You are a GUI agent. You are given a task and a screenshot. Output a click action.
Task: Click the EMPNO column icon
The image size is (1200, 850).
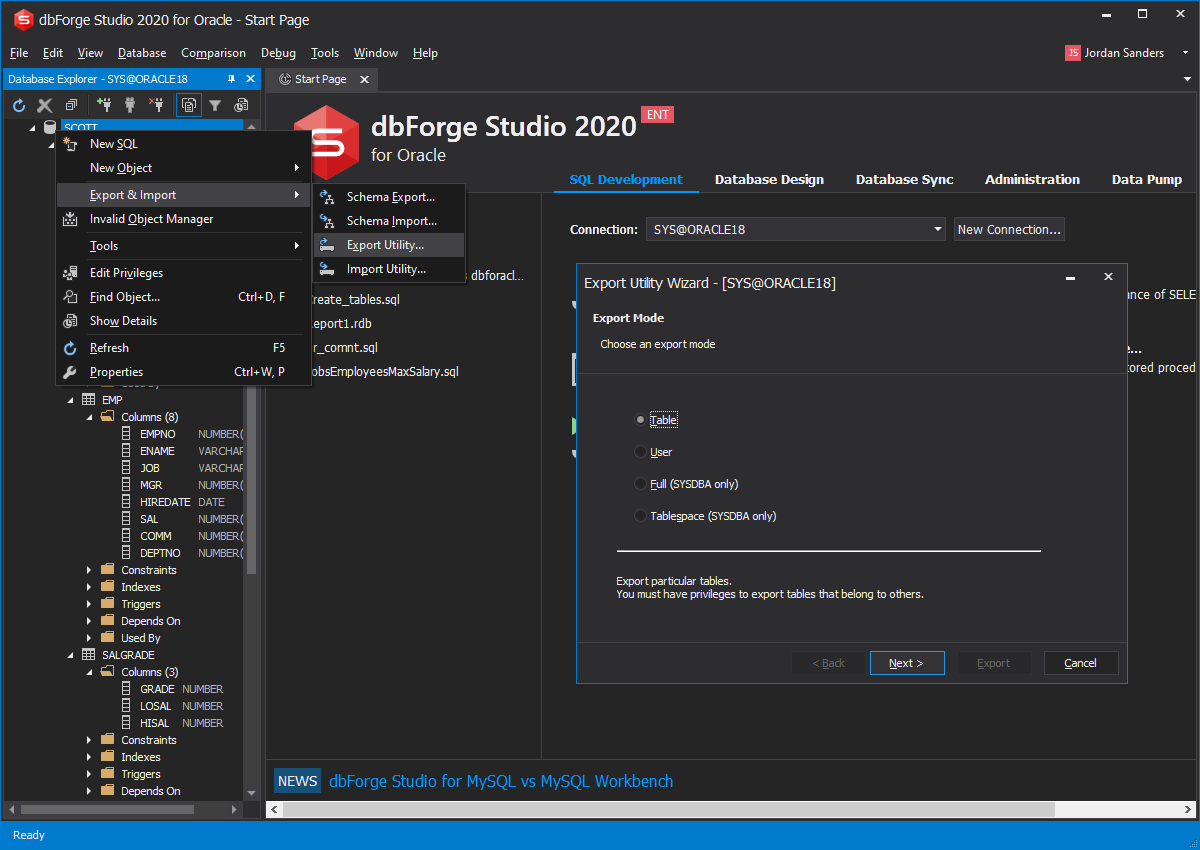(126, 434)
